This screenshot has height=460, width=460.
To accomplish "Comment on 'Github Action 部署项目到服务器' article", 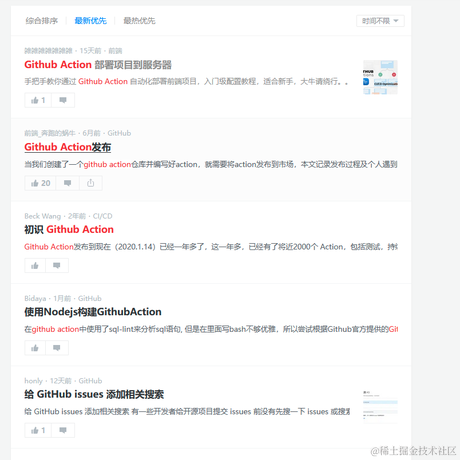I will click(x=63, y=100).
